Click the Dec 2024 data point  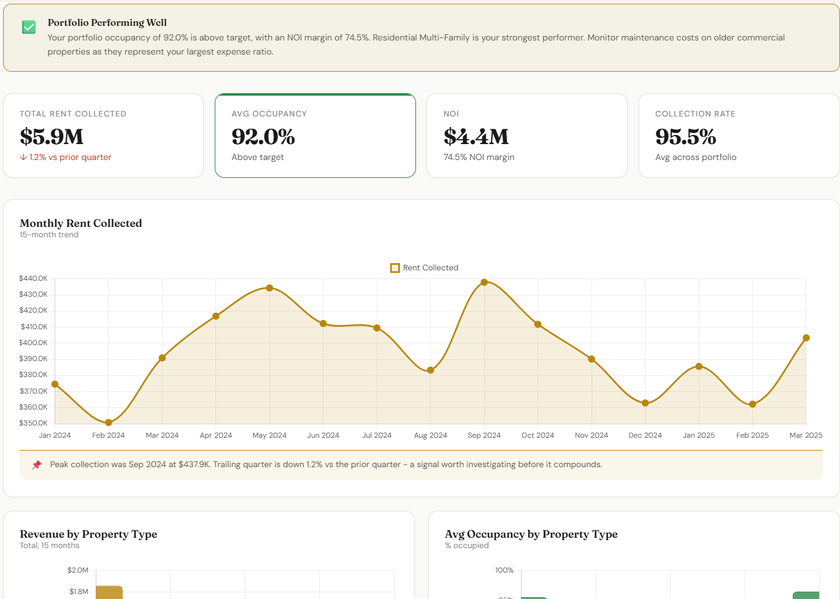pyautogui.click(x=645, y=403)
